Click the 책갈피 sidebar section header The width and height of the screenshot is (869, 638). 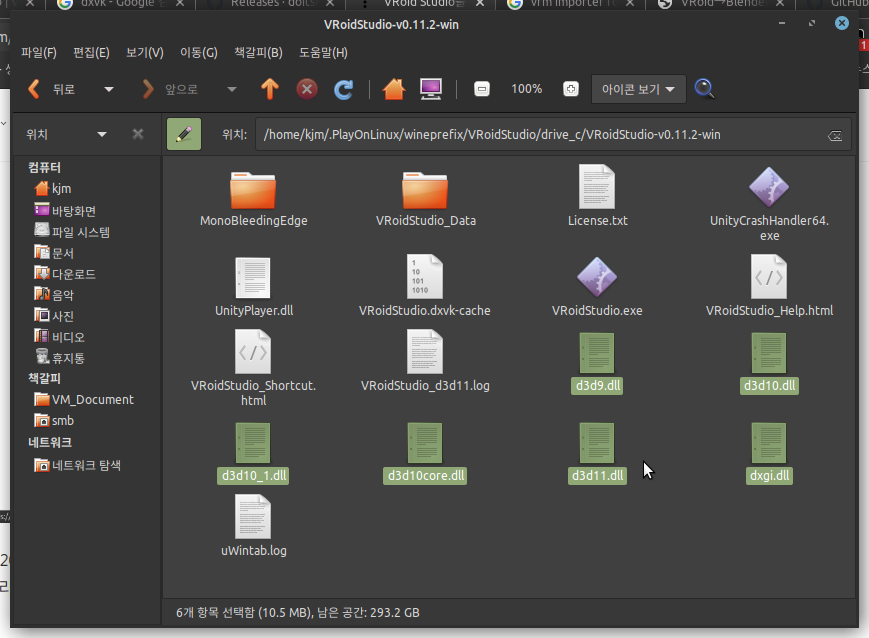(x=44, y=379)
